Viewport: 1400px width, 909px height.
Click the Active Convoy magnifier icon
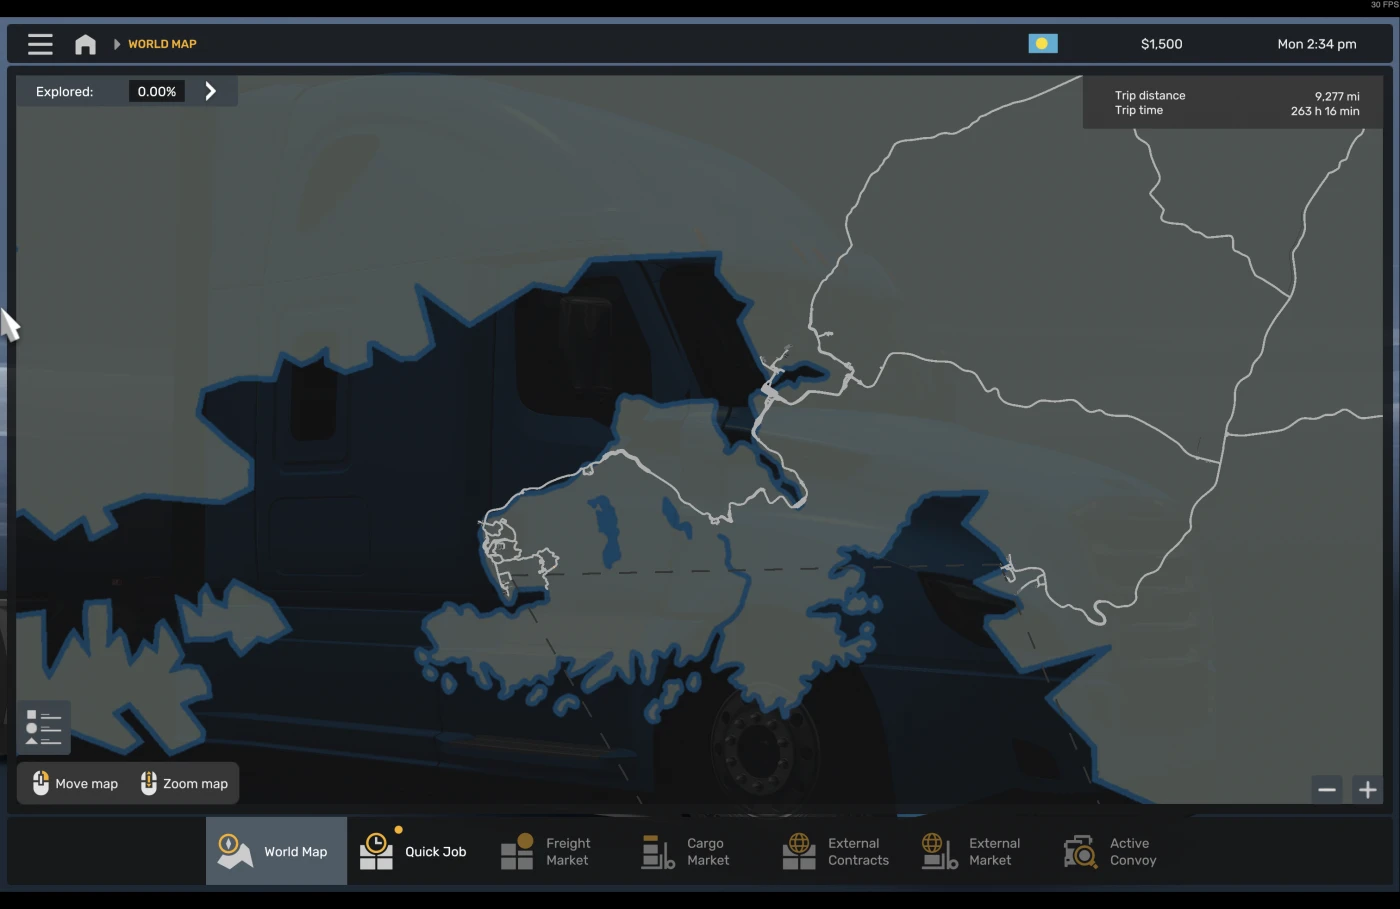tap(1080, 849)
